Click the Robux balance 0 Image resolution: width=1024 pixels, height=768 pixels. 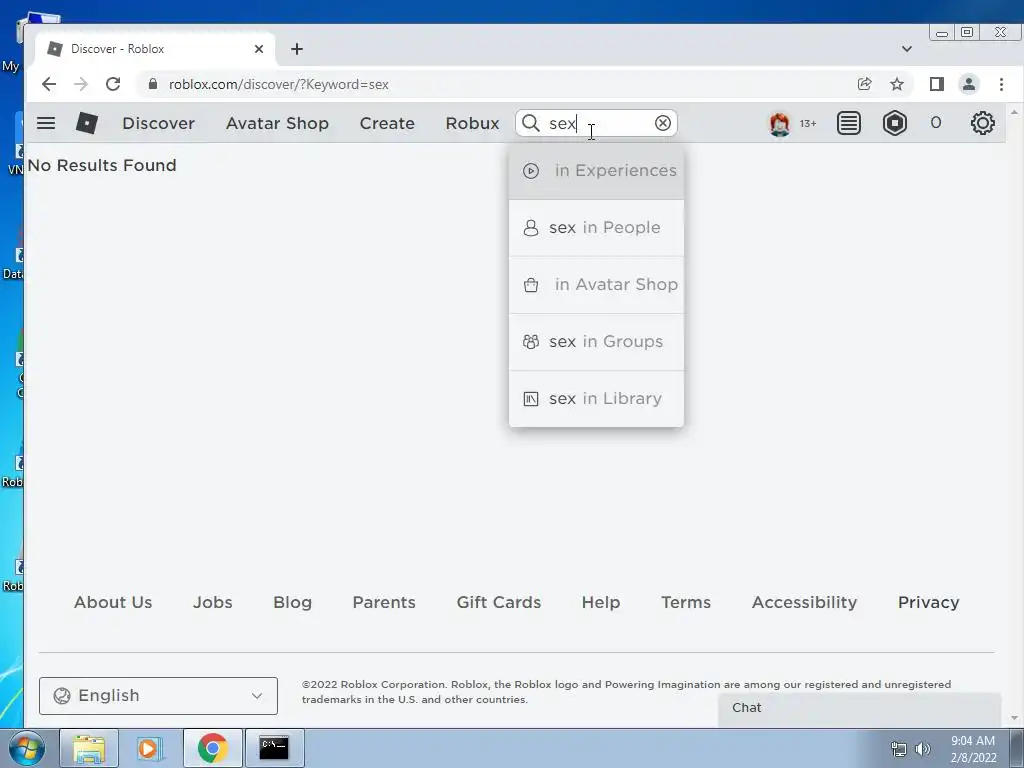[x=936, y=123]
